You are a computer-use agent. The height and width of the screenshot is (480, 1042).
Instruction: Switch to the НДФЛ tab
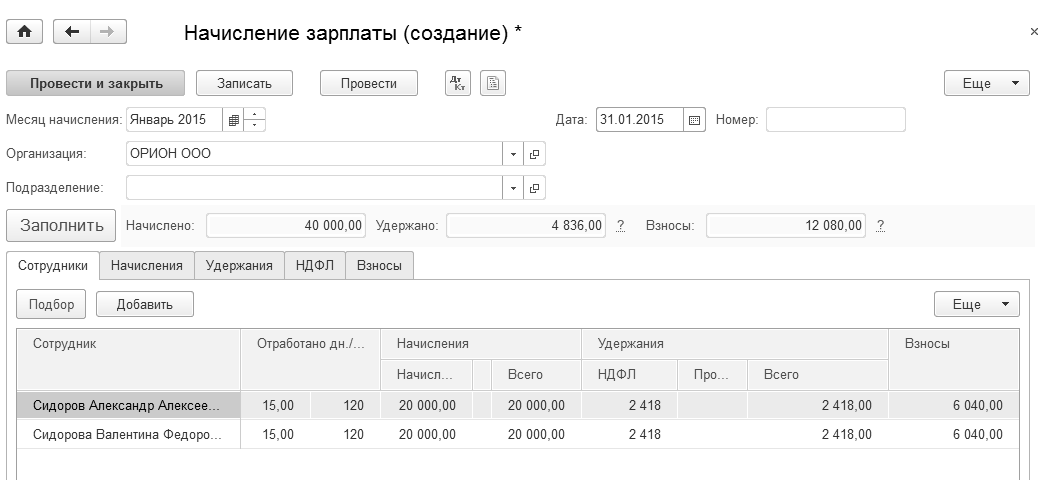click(x=314, y=265)
